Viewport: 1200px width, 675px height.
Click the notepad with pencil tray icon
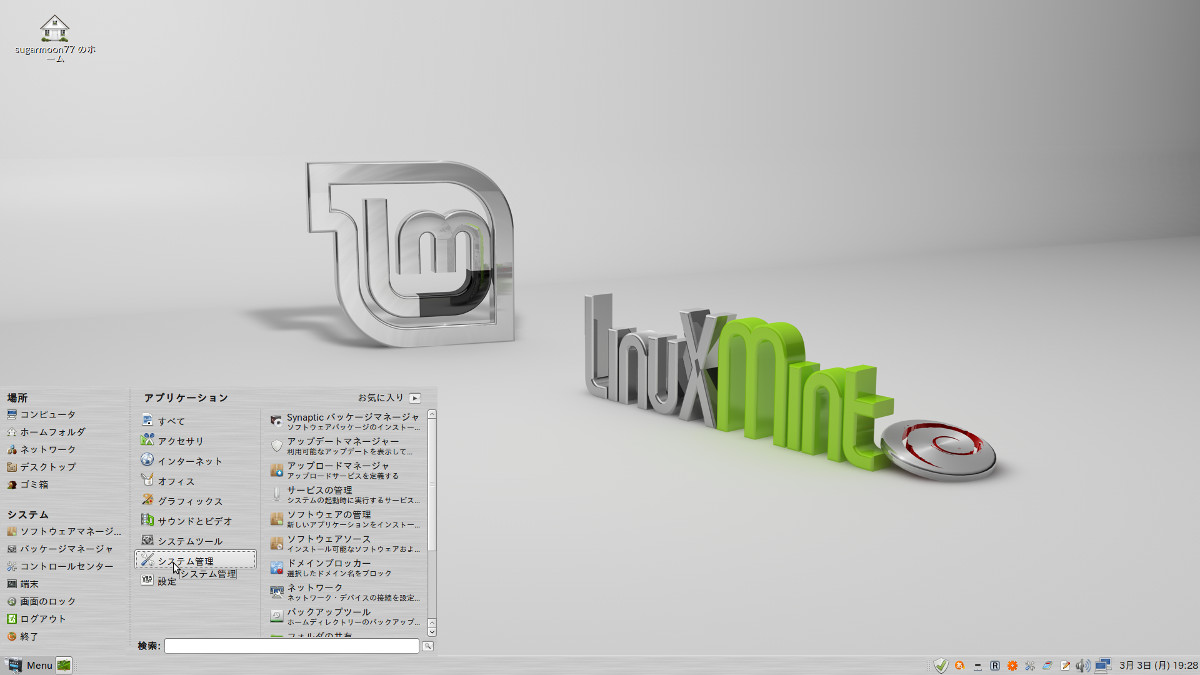click(1066, 665)
